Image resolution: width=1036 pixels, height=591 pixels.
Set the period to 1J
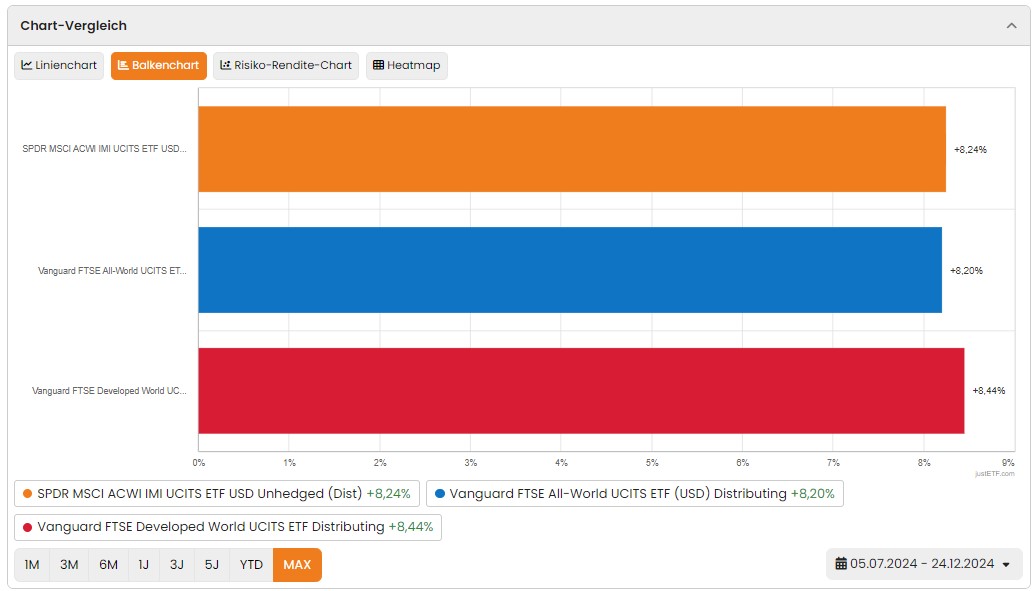pyautogui.click(x=143, y=565)
